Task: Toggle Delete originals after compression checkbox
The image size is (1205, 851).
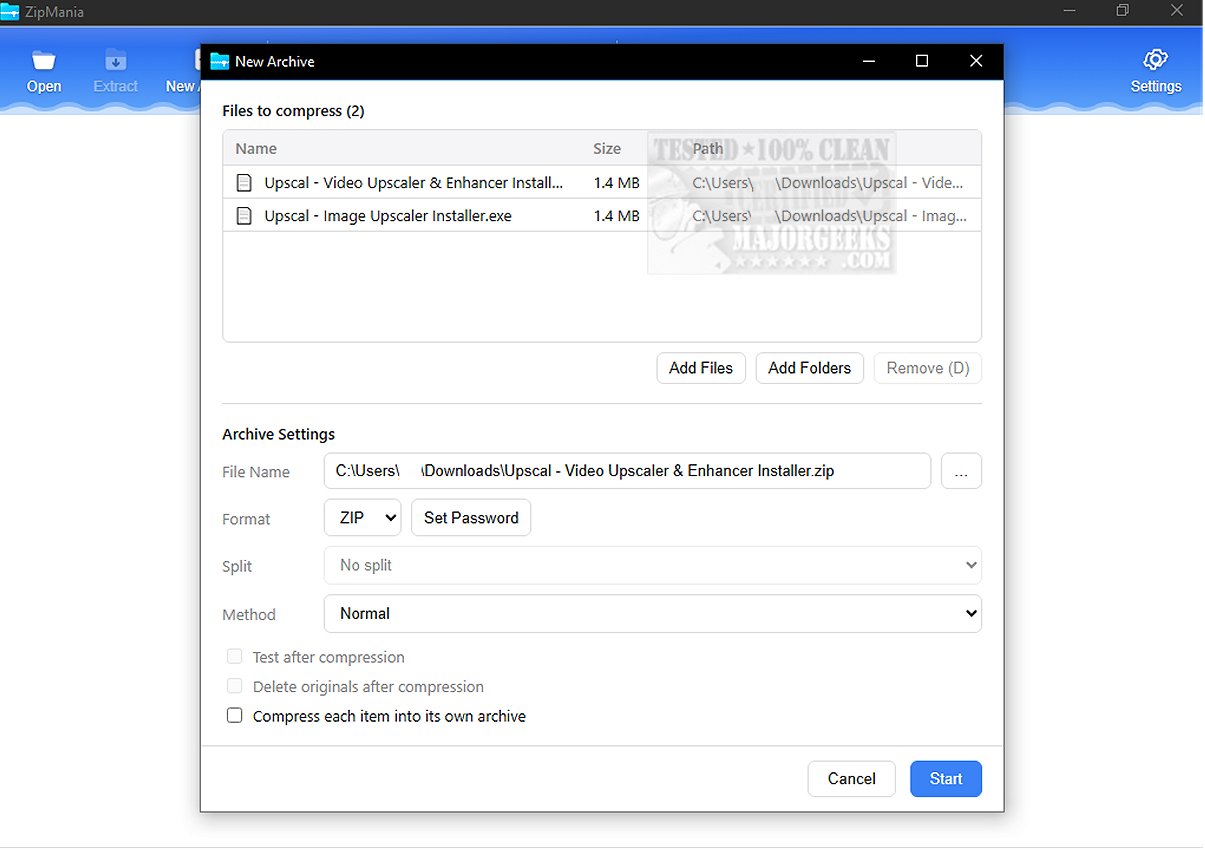Action: pyautogui.click(x=235, y=686)
